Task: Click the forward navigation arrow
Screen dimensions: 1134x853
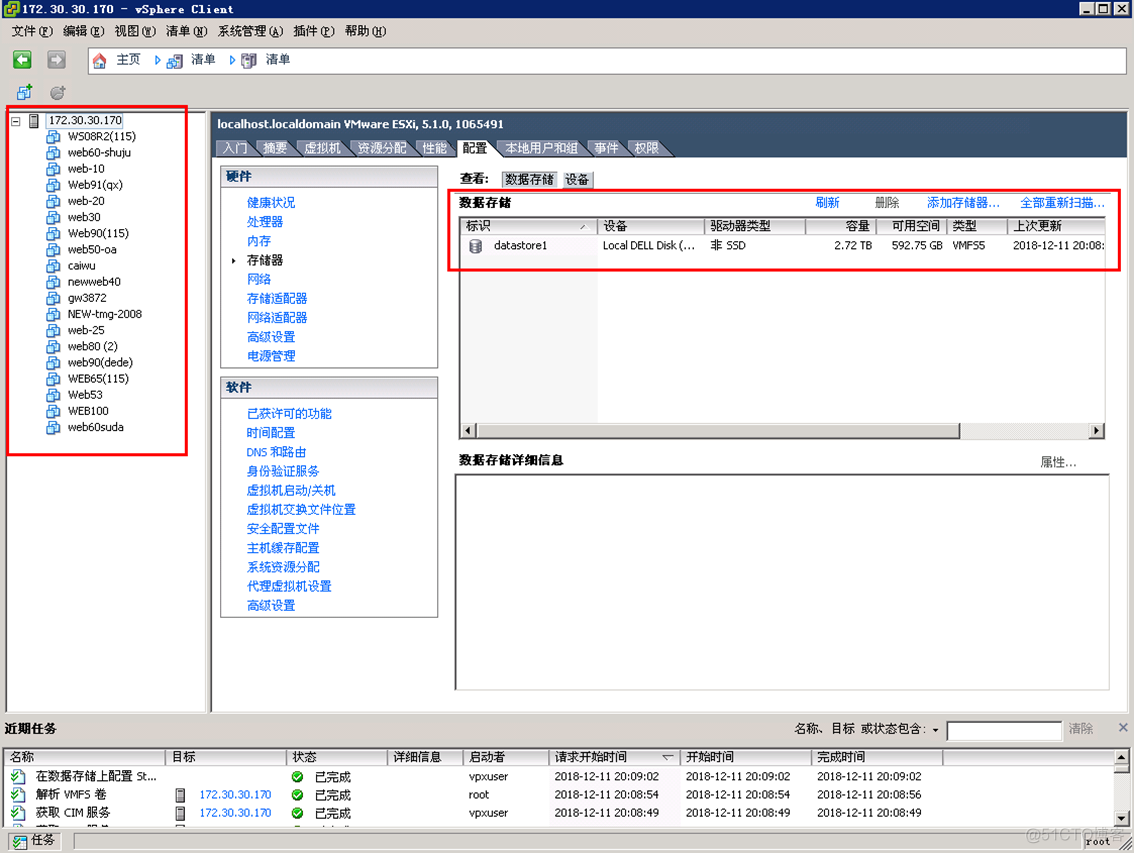Action: [x=56, y=59]
